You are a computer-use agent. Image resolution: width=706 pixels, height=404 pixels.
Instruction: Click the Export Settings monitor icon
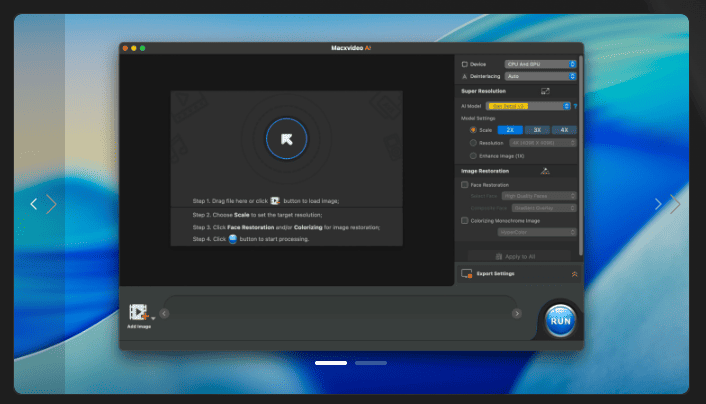point(466,274)
